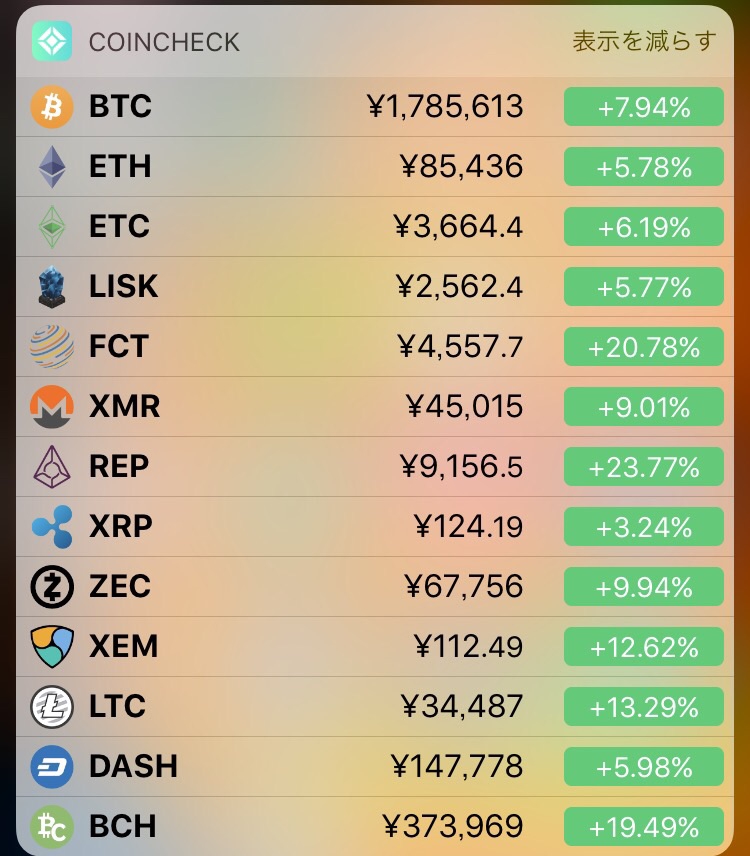Screen dimensions: 750x856
Task: Tap the orange Bitcoin BTC coin icon
Action: (x=52, y=106)
